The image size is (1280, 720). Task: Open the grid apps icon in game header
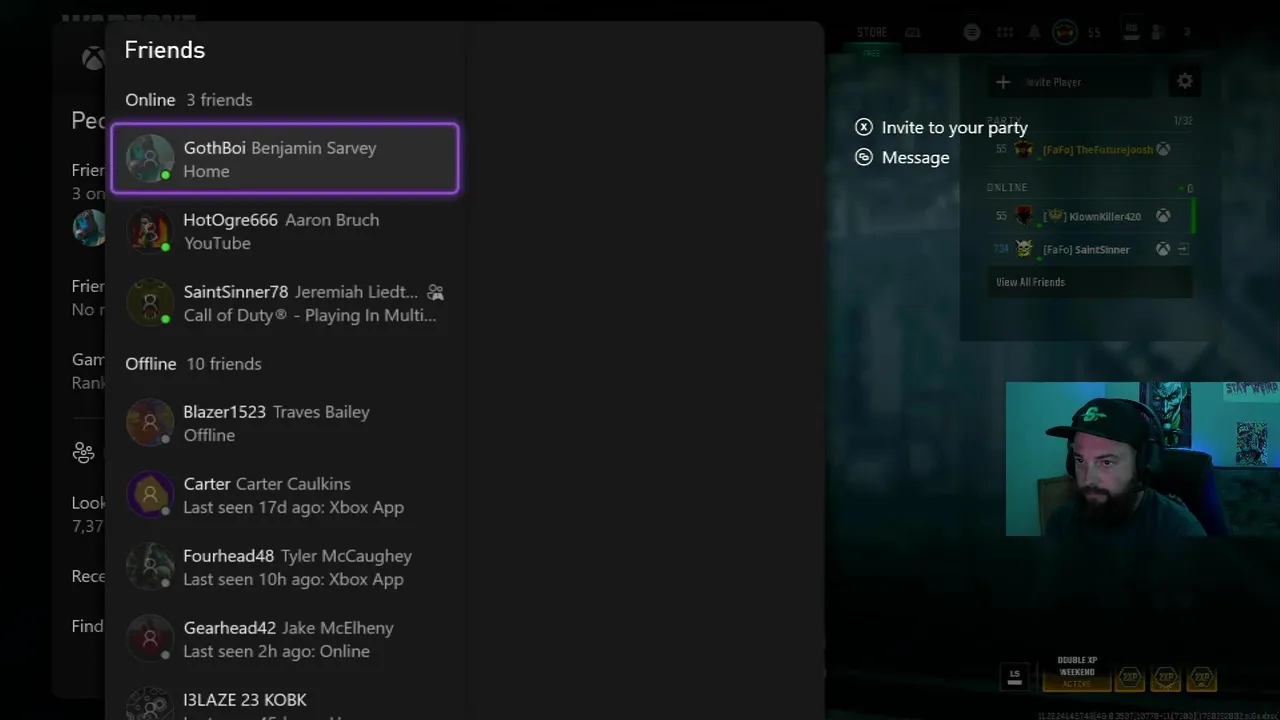pos(1003,32)
